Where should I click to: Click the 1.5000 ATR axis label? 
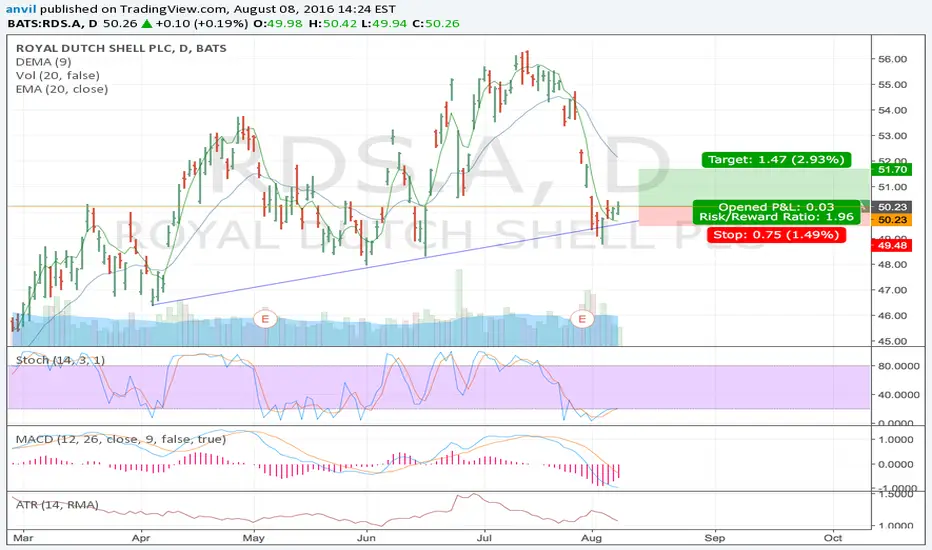point(896,495)
